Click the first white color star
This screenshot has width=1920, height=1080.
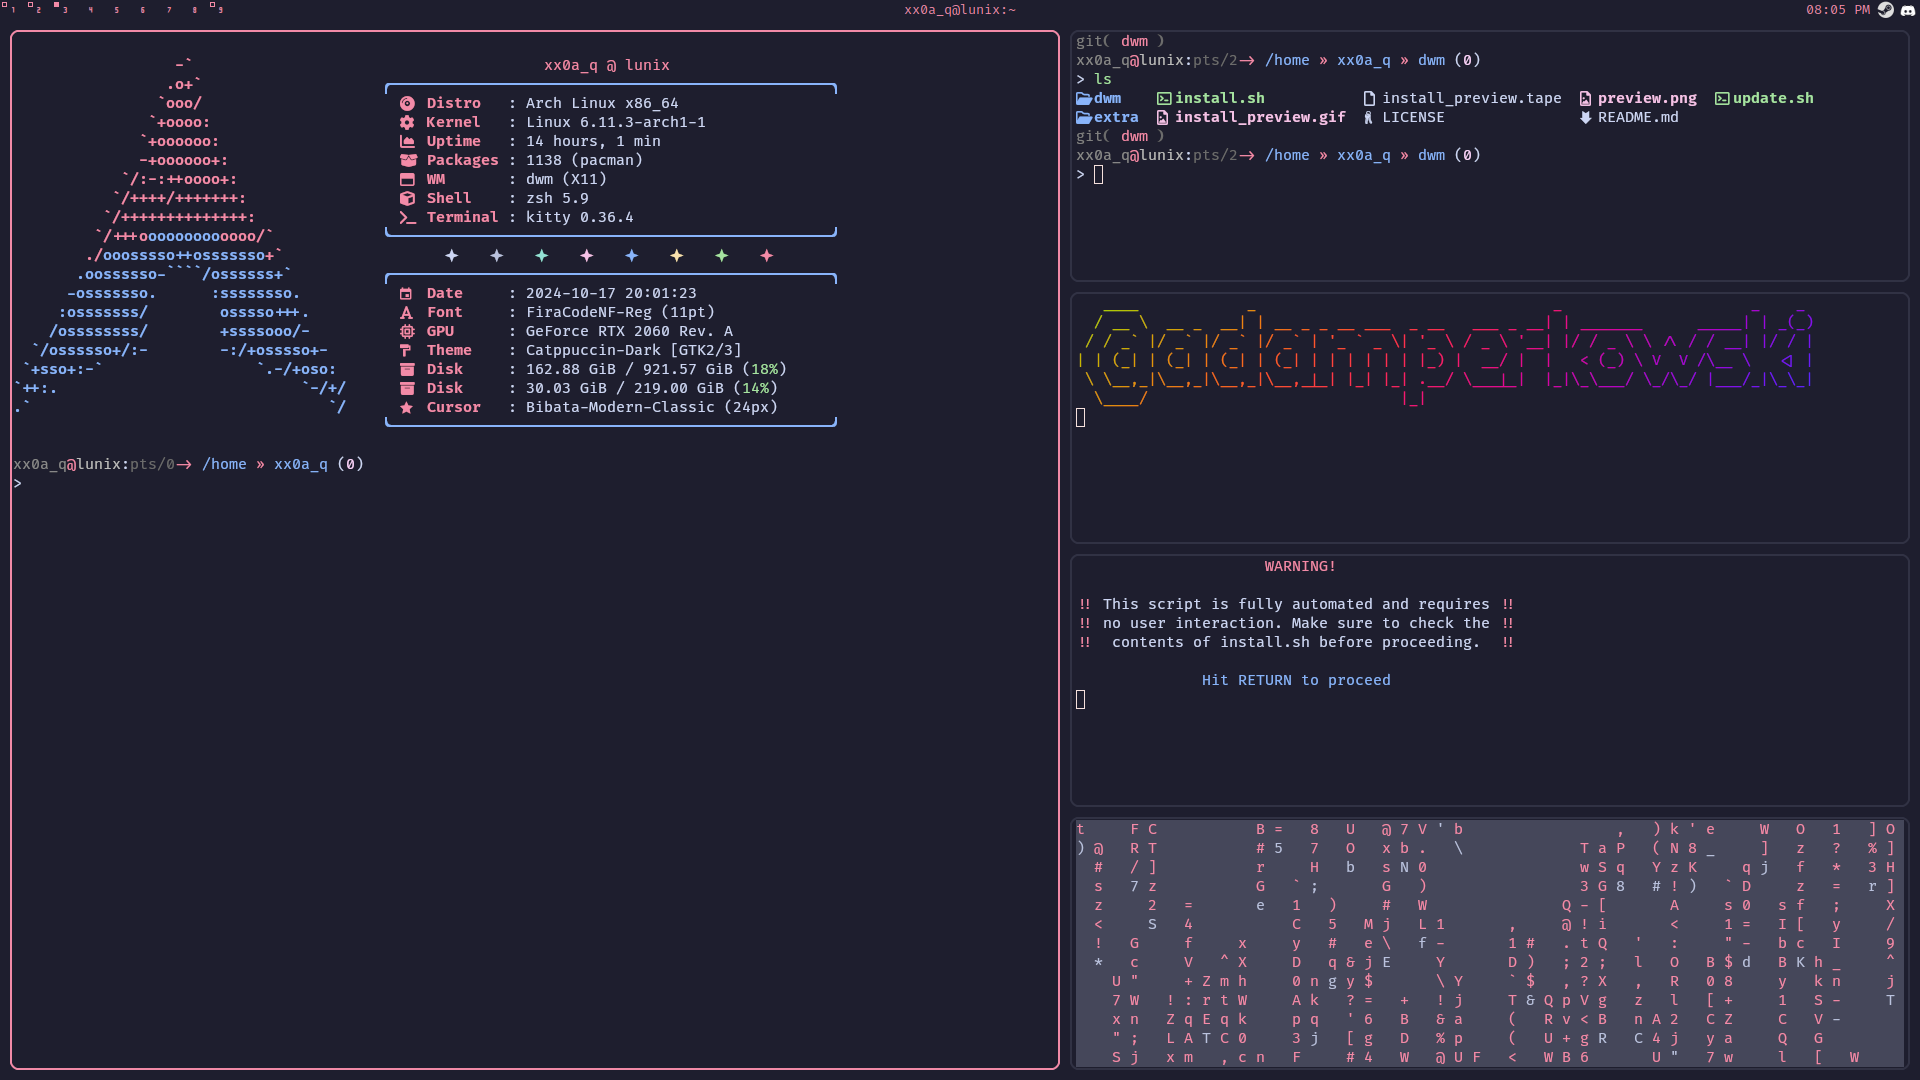tap(452, 256)
